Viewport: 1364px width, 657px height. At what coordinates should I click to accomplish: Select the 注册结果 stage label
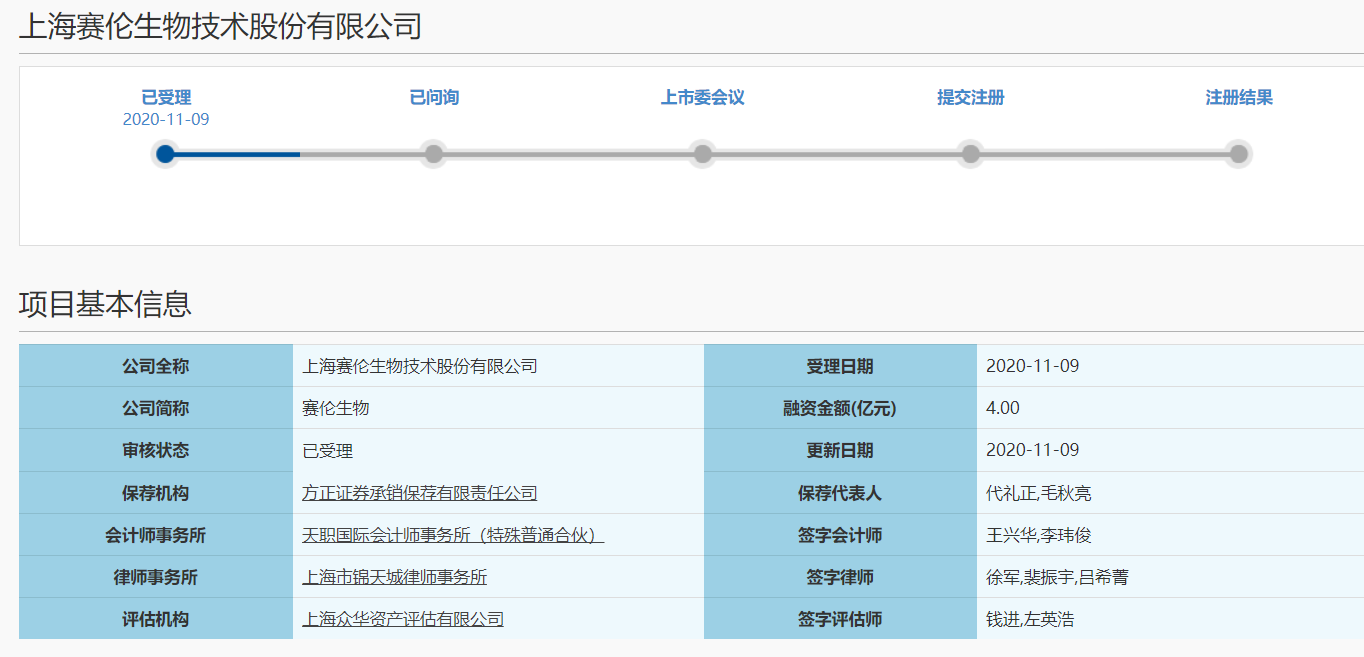point(1238,98)
